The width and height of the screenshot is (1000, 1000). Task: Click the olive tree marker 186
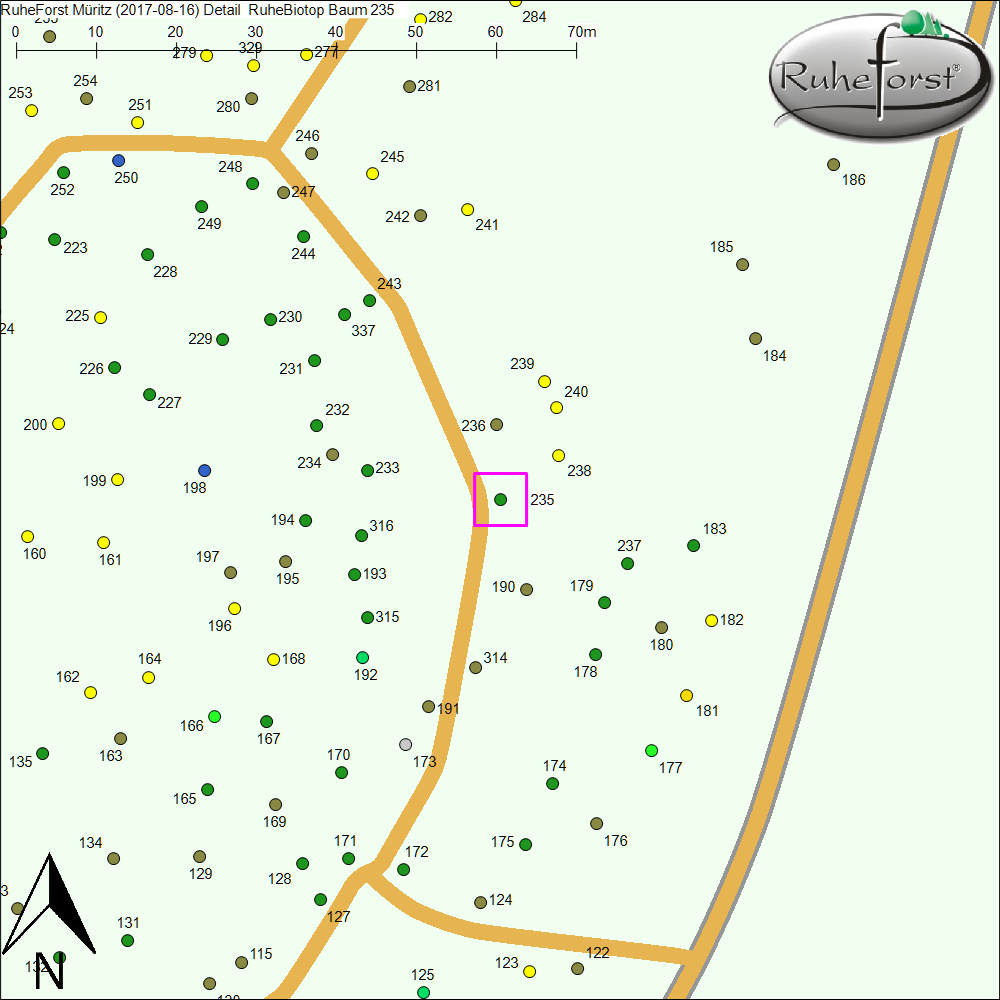[833, 164]
